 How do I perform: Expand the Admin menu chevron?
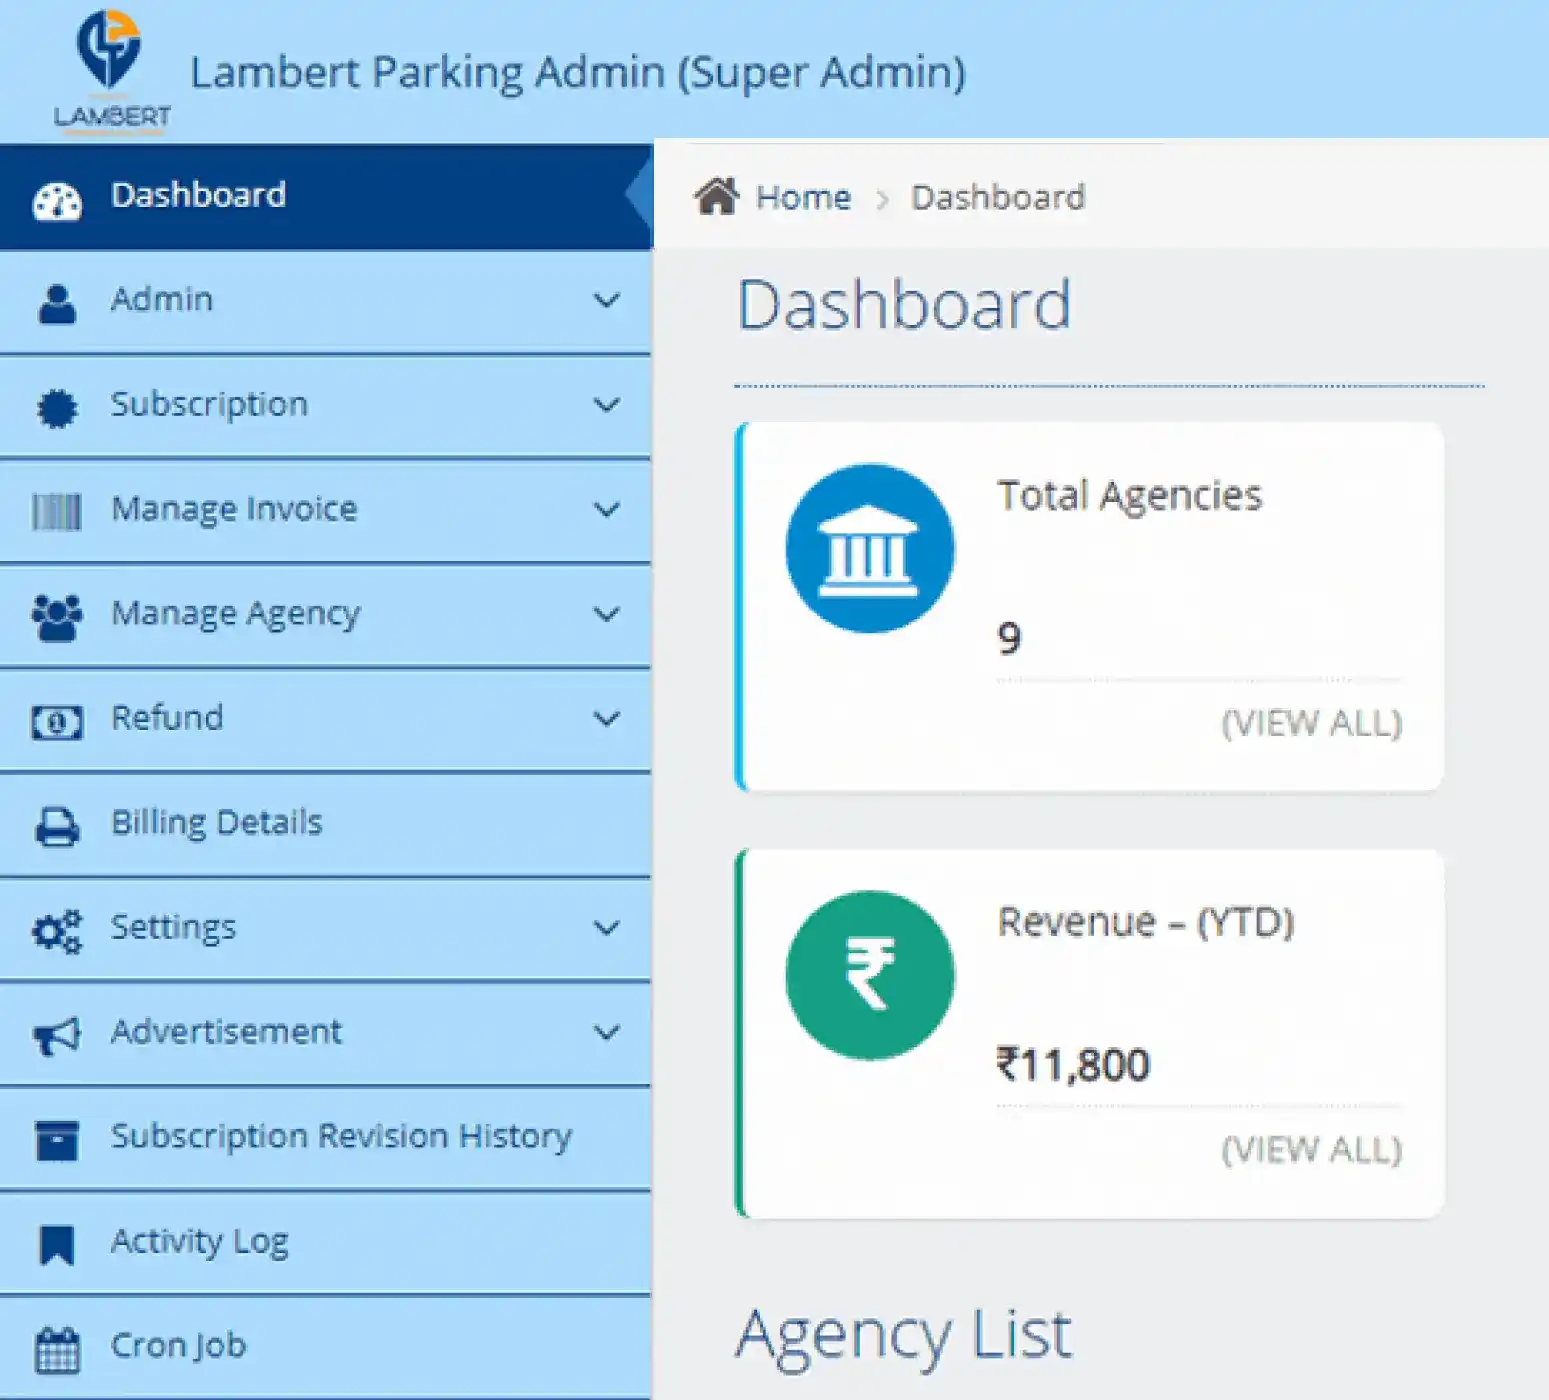606,300
